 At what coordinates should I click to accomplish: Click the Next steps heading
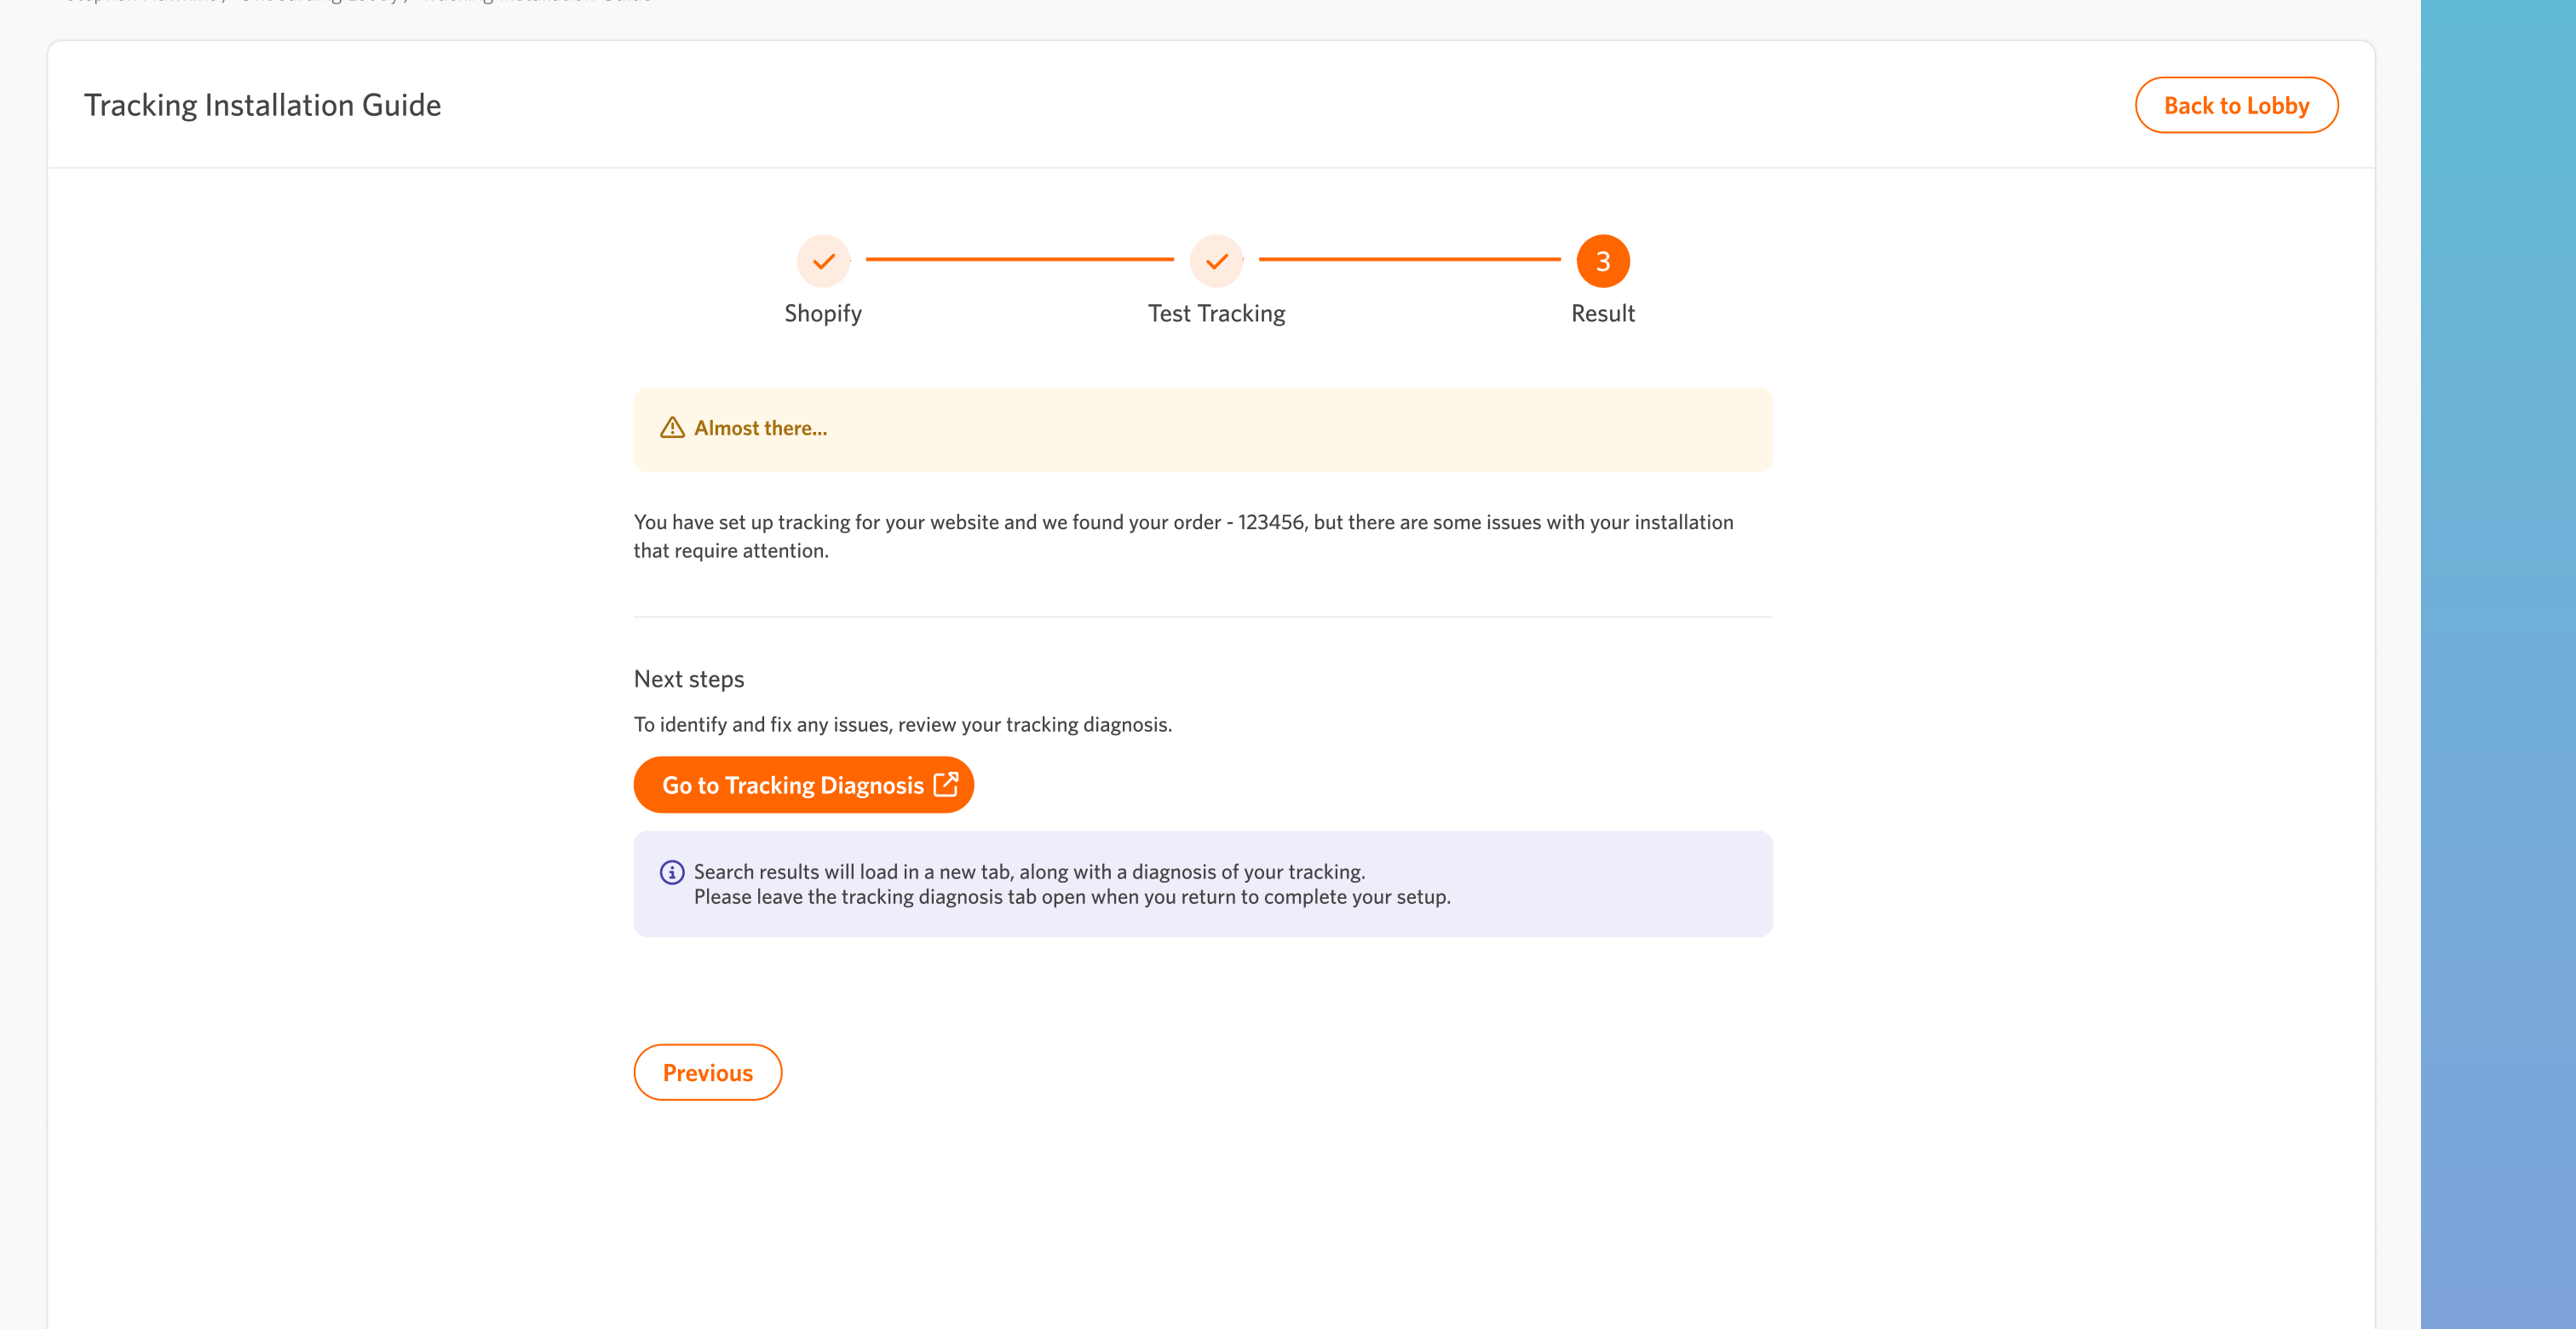click(x=689, y=679)
